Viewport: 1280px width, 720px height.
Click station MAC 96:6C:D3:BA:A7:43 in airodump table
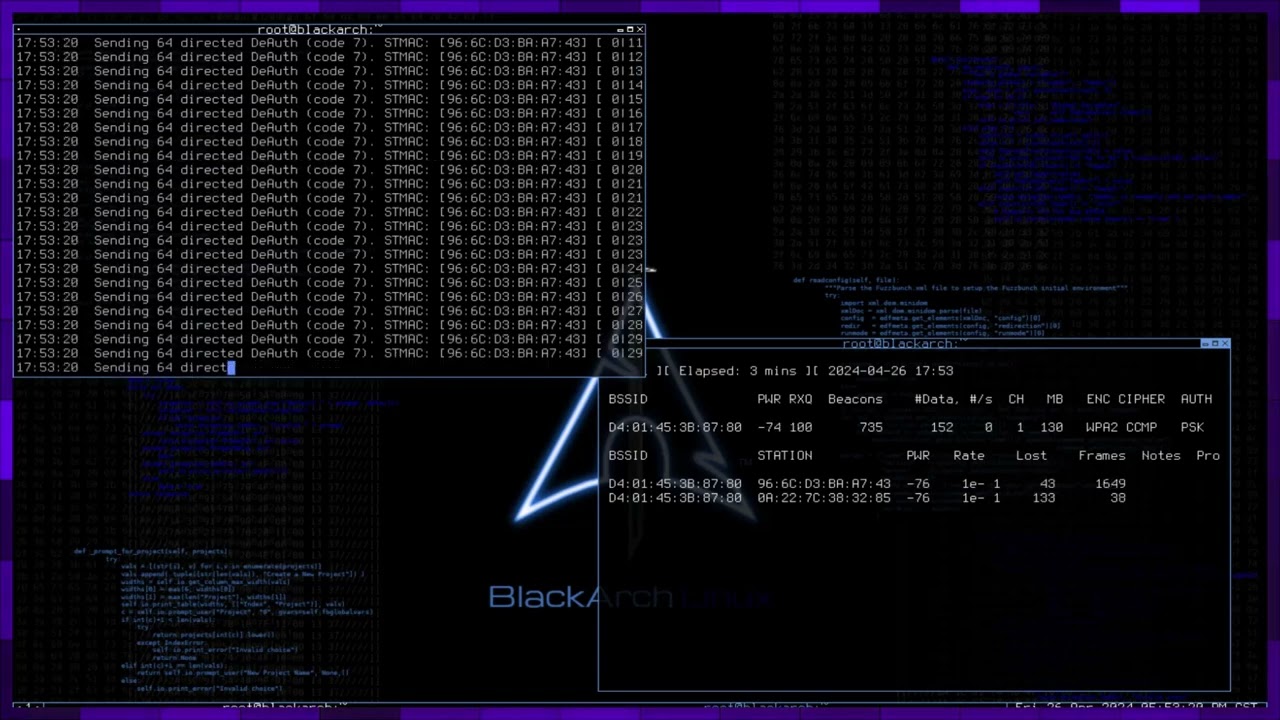point(824,483)
